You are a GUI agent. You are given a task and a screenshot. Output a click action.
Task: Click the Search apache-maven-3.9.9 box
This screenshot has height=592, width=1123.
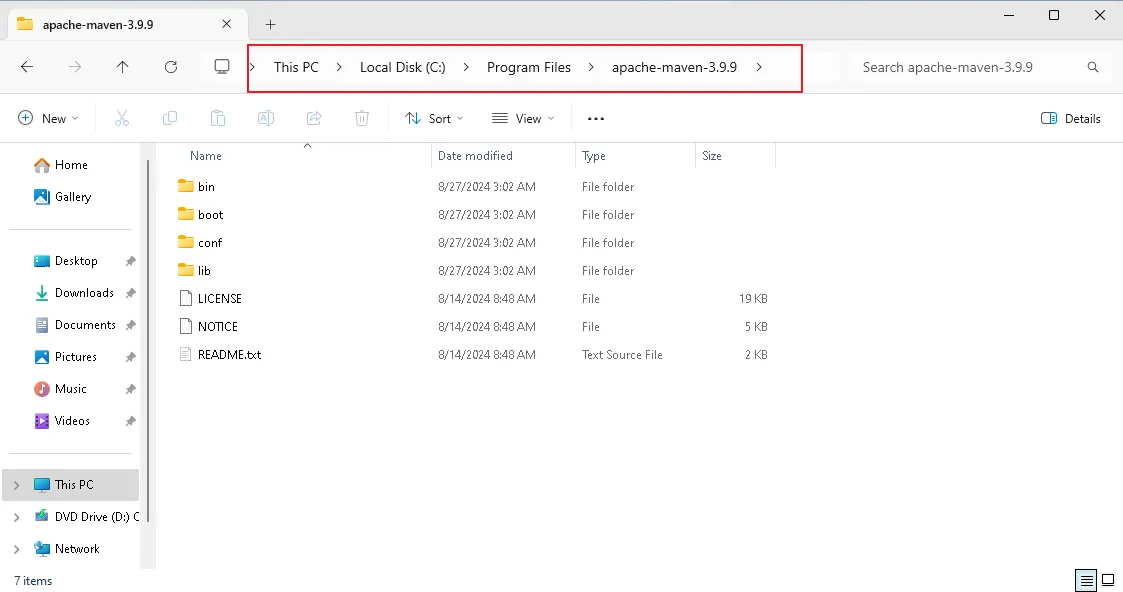coord(970,67)
